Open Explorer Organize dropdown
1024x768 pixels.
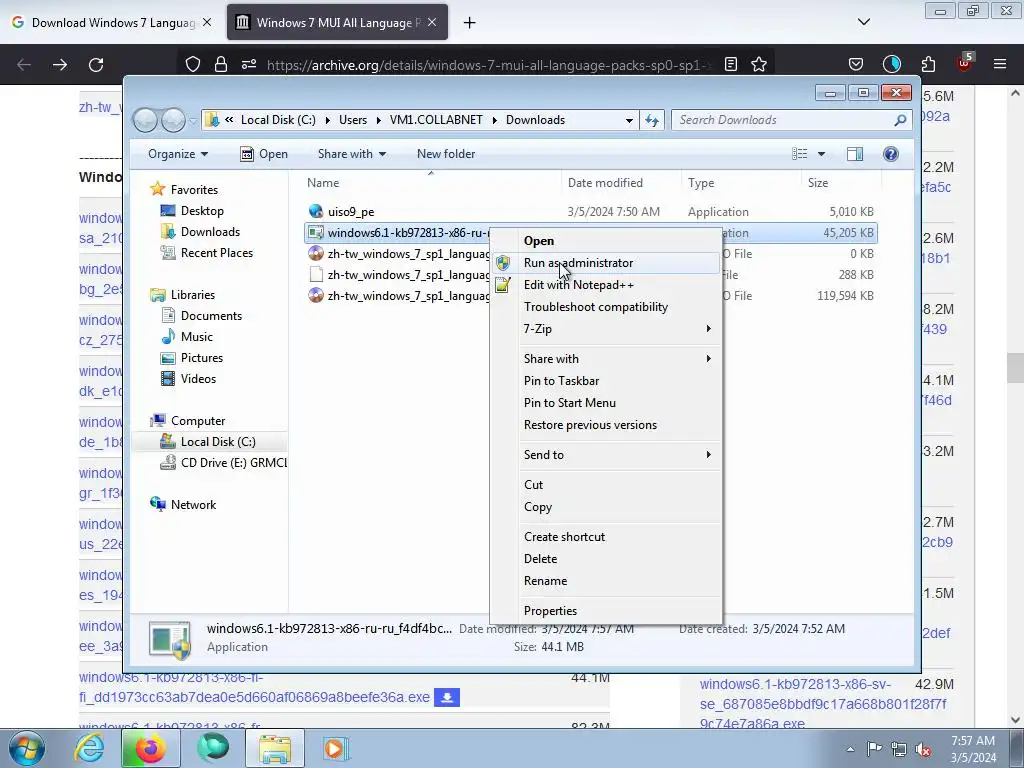coord(178,154)
